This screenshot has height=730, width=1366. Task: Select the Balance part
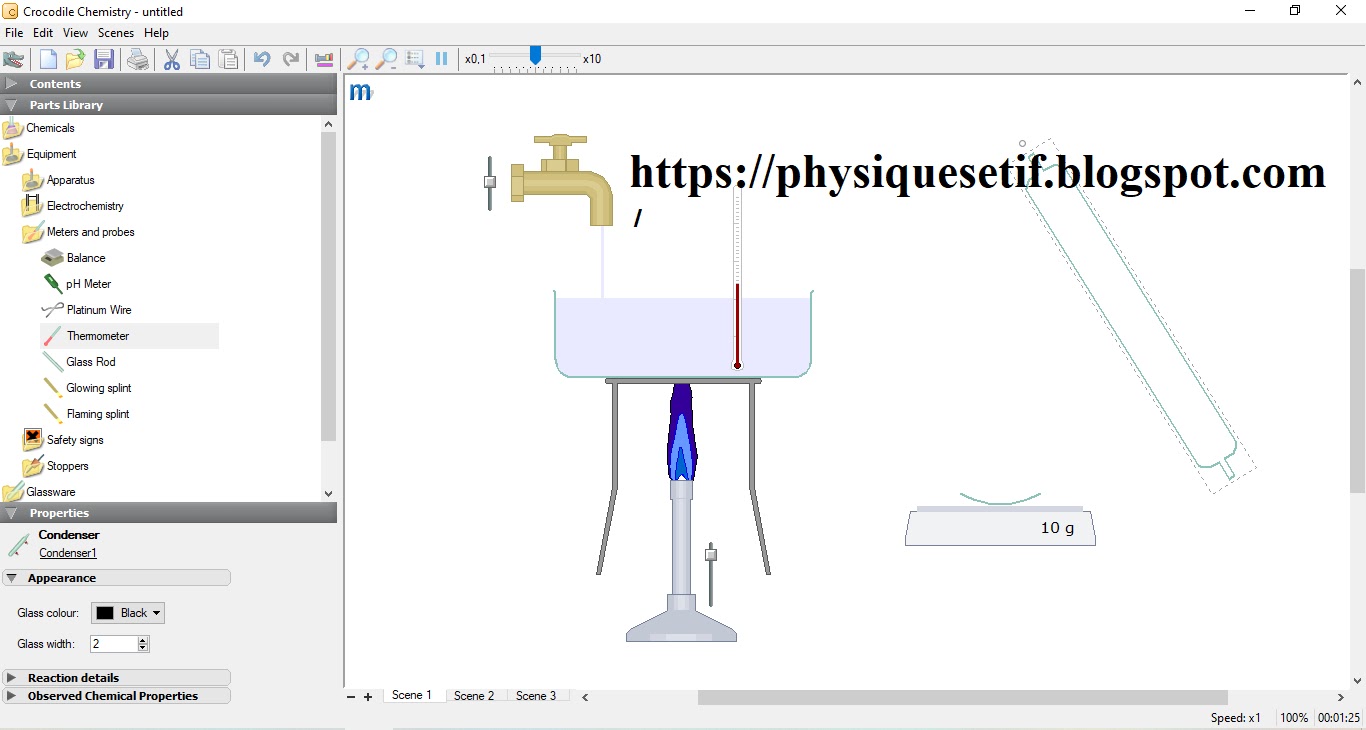point(74,258)
